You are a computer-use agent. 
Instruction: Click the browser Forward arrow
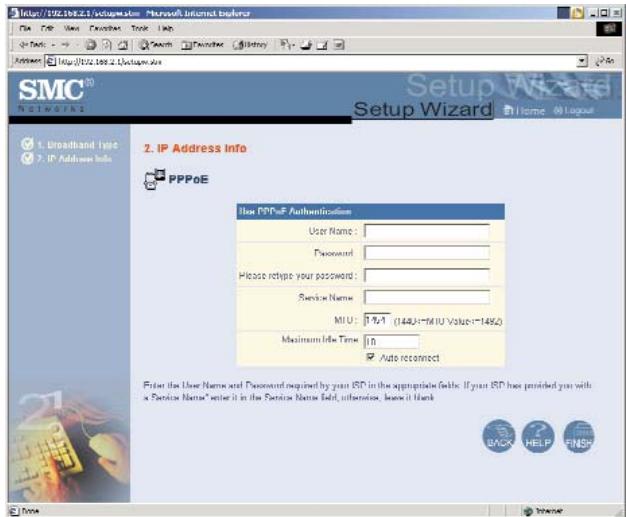[65, 45]
